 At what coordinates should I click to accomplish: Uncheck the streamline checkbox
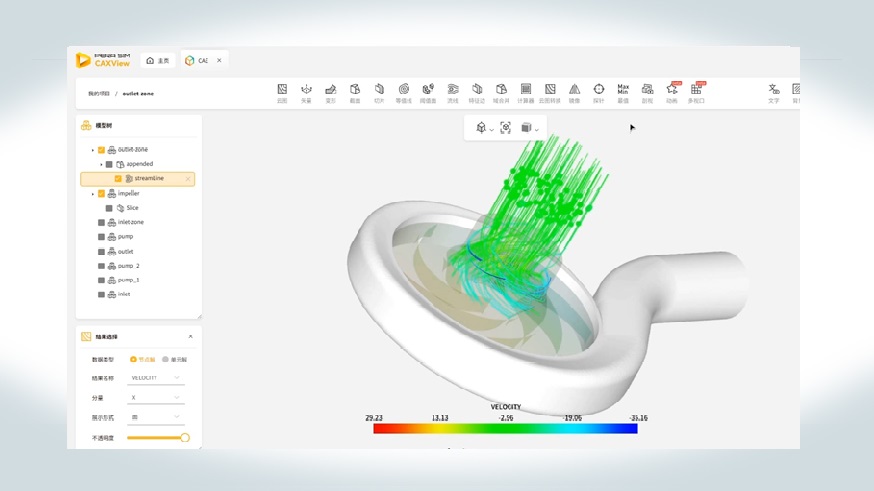[x=118, y=179]
